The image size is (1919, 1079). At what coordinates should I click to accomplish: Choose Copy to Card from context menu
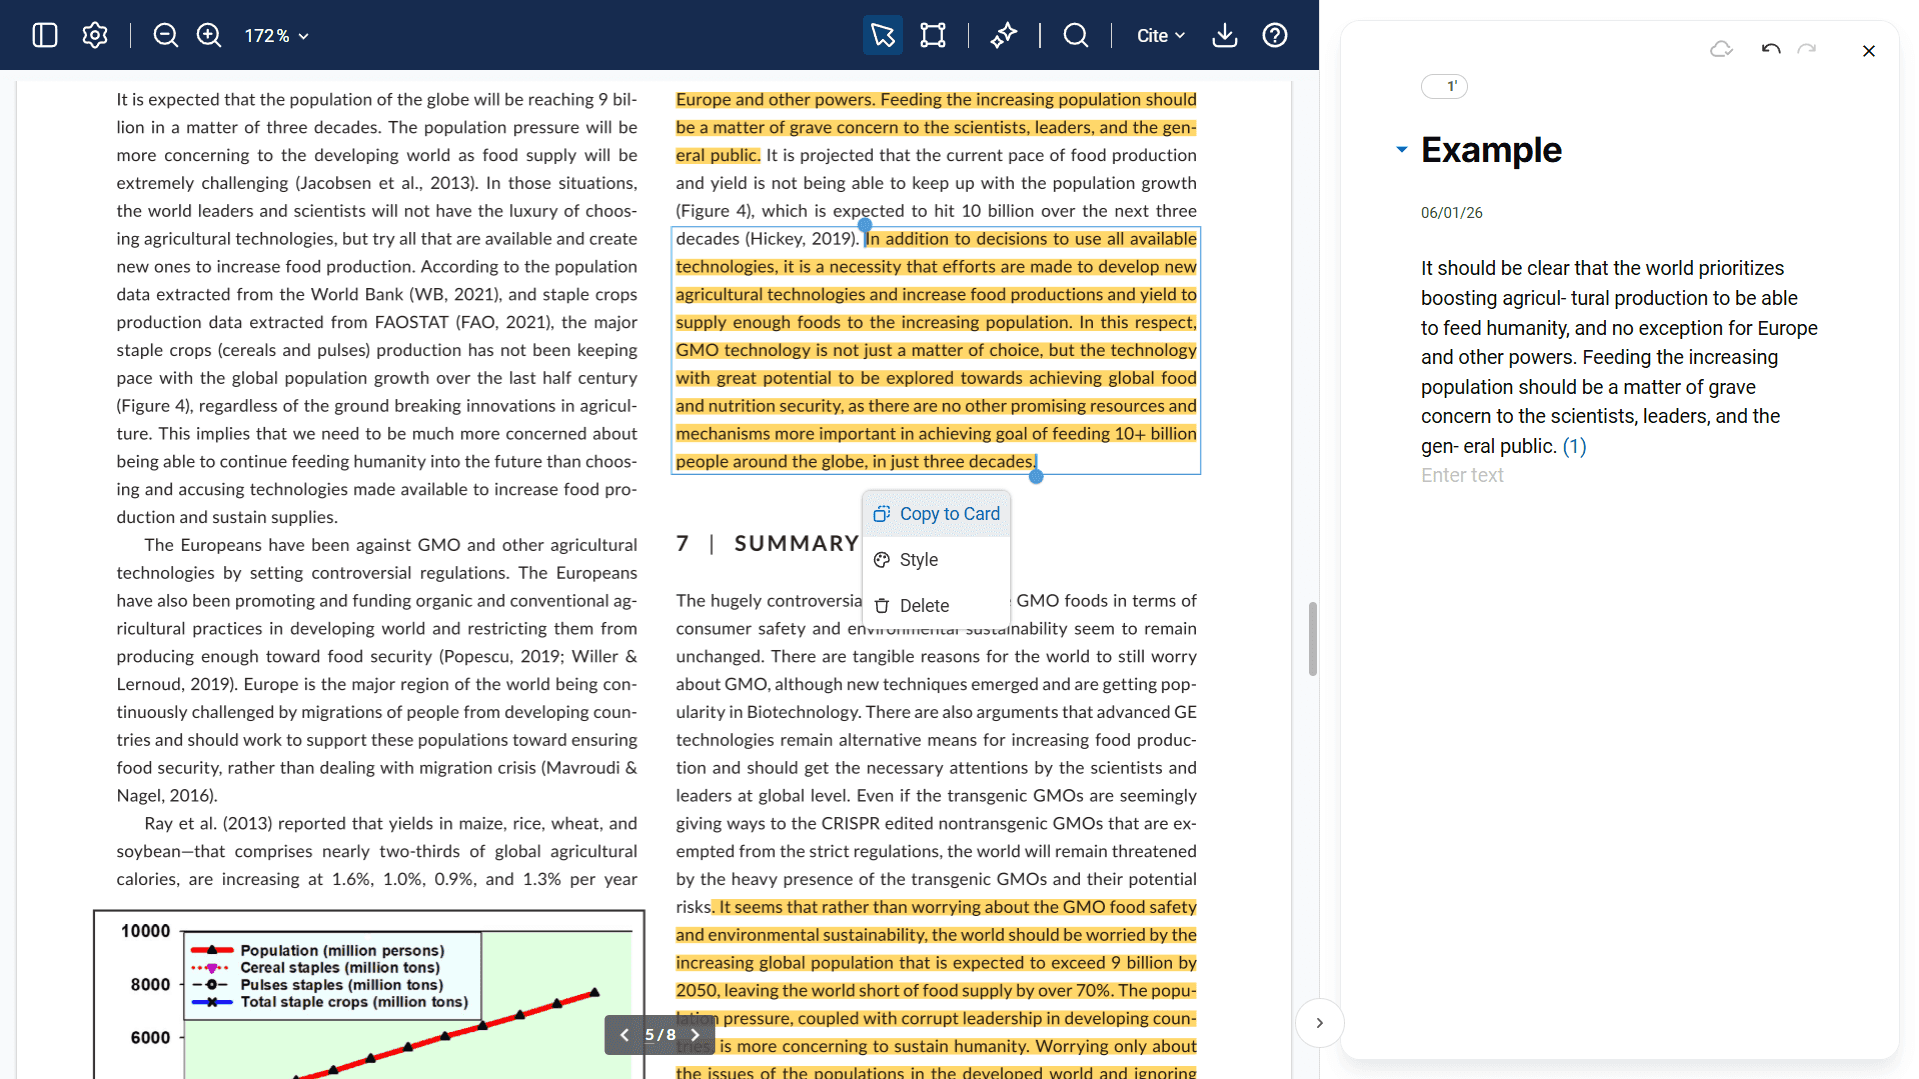[x=936, y=514]
